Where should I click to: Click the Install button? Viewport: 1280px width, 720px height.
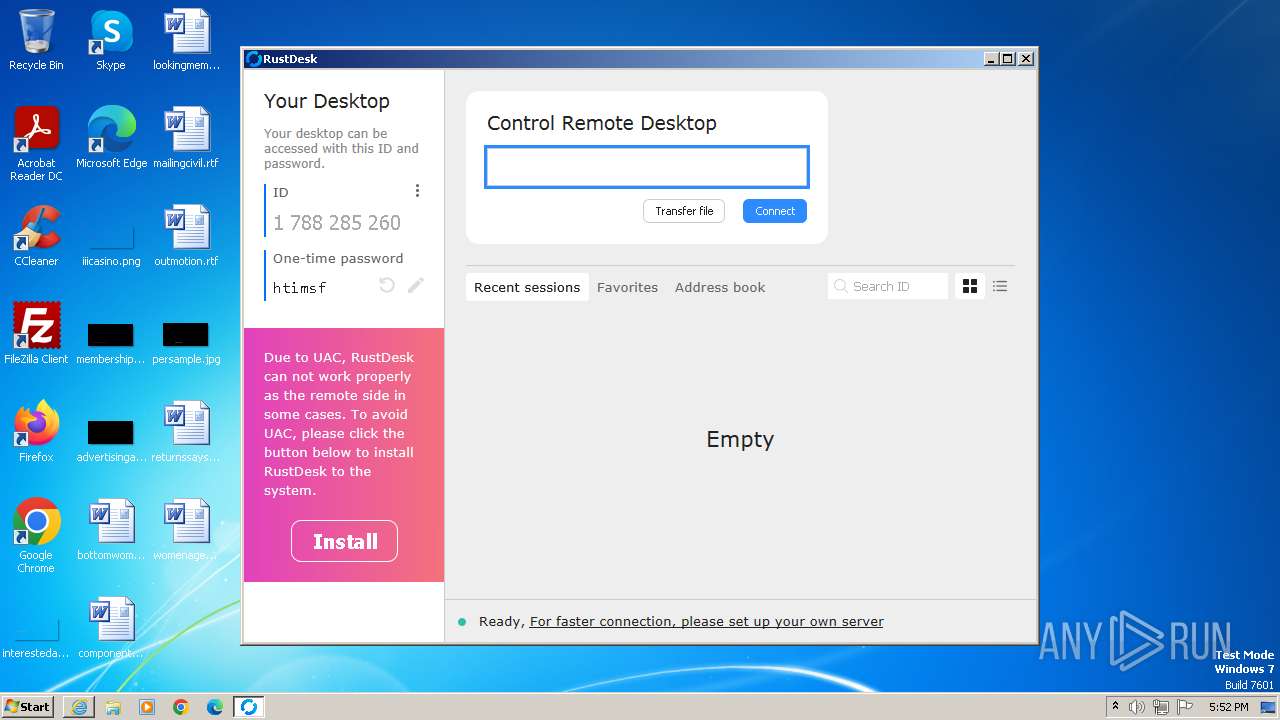[x=344, y=541]
